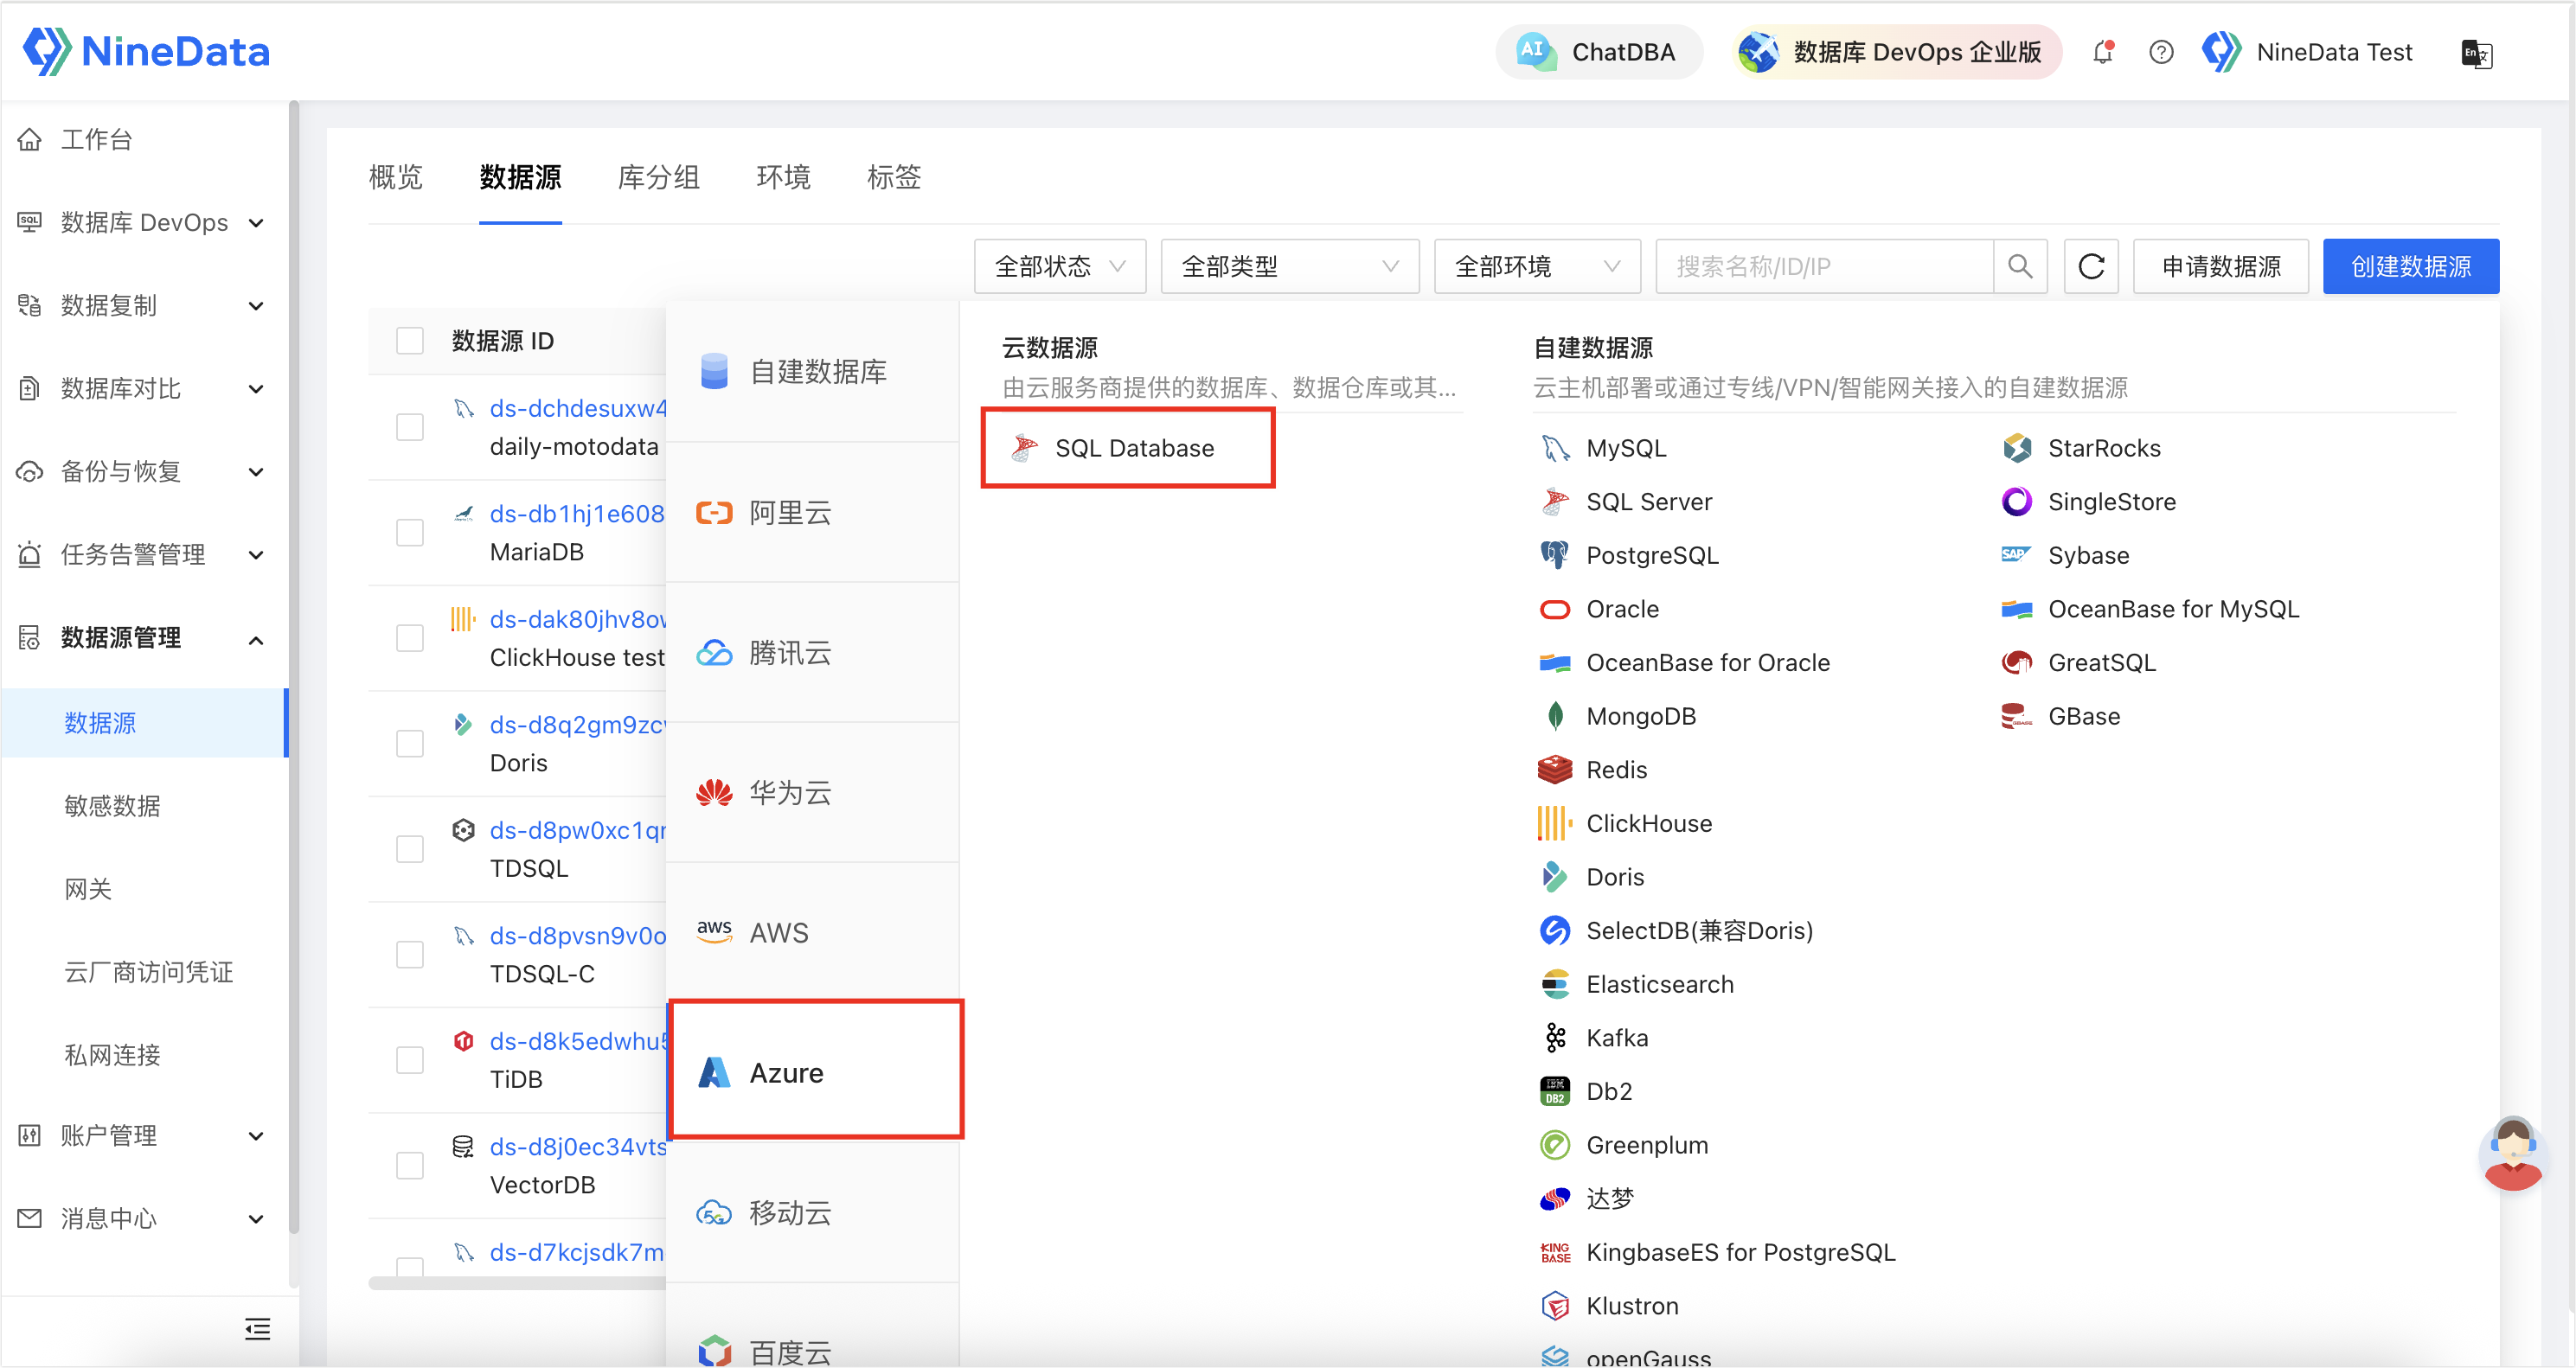
Task: Open 敏感数据 in the sidebar
Action: point(112,806)
